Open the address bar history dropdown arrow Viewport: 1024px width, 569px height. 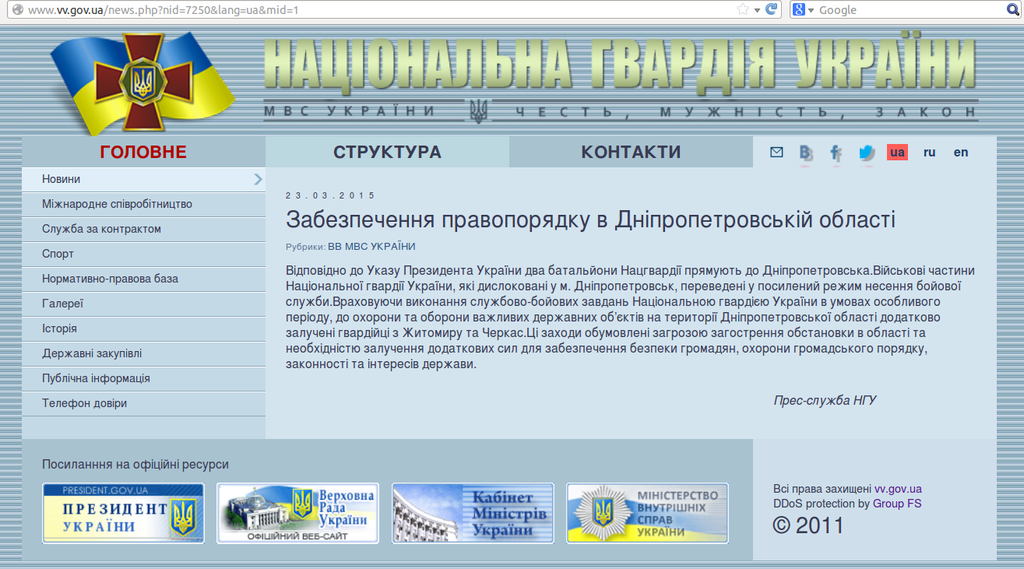[x=757, y=10]
